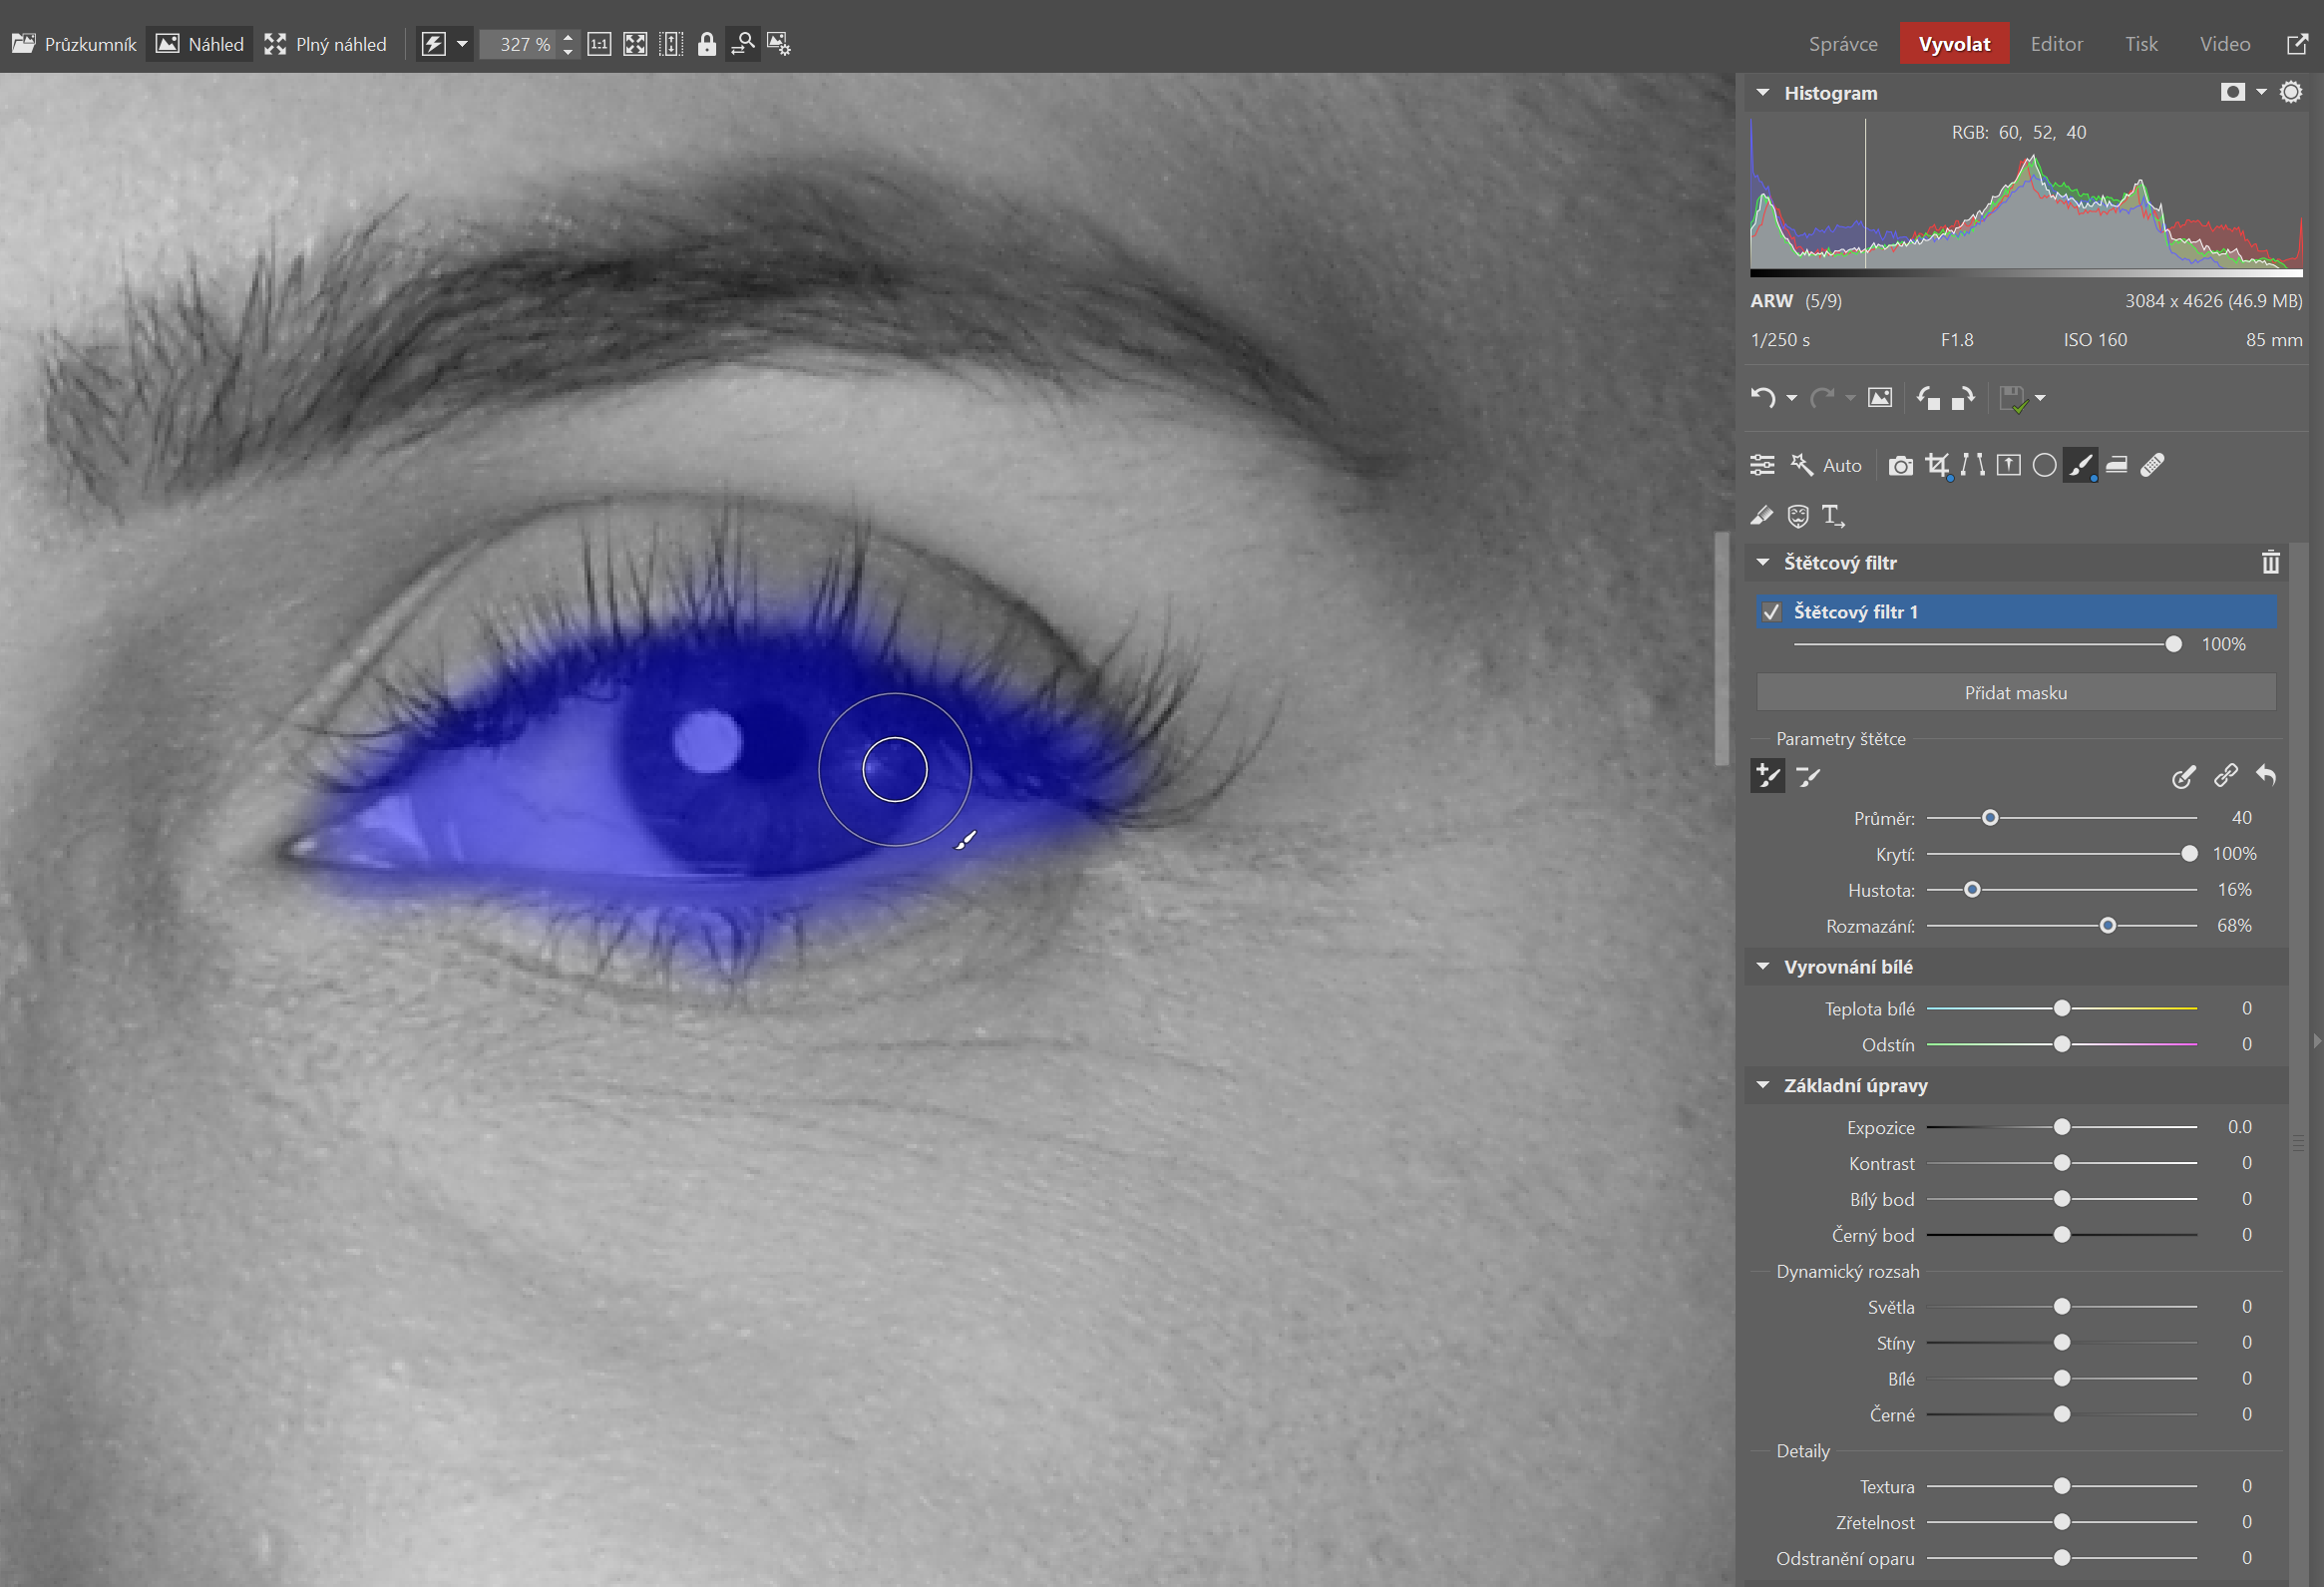Open the Face retouch mask tool
The width and height of the screenshot is (2324, 1587).
[1798, 516]
